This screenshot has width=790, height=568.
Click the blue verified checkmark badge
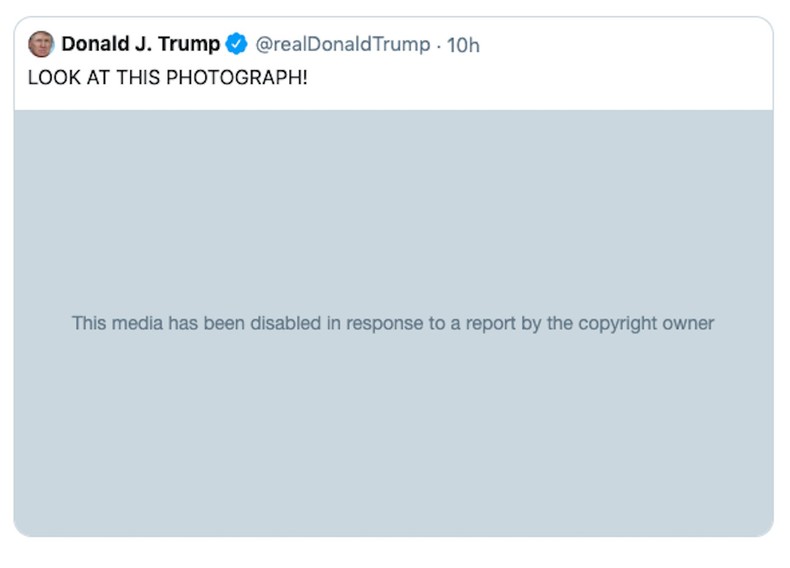click(237, 44)
